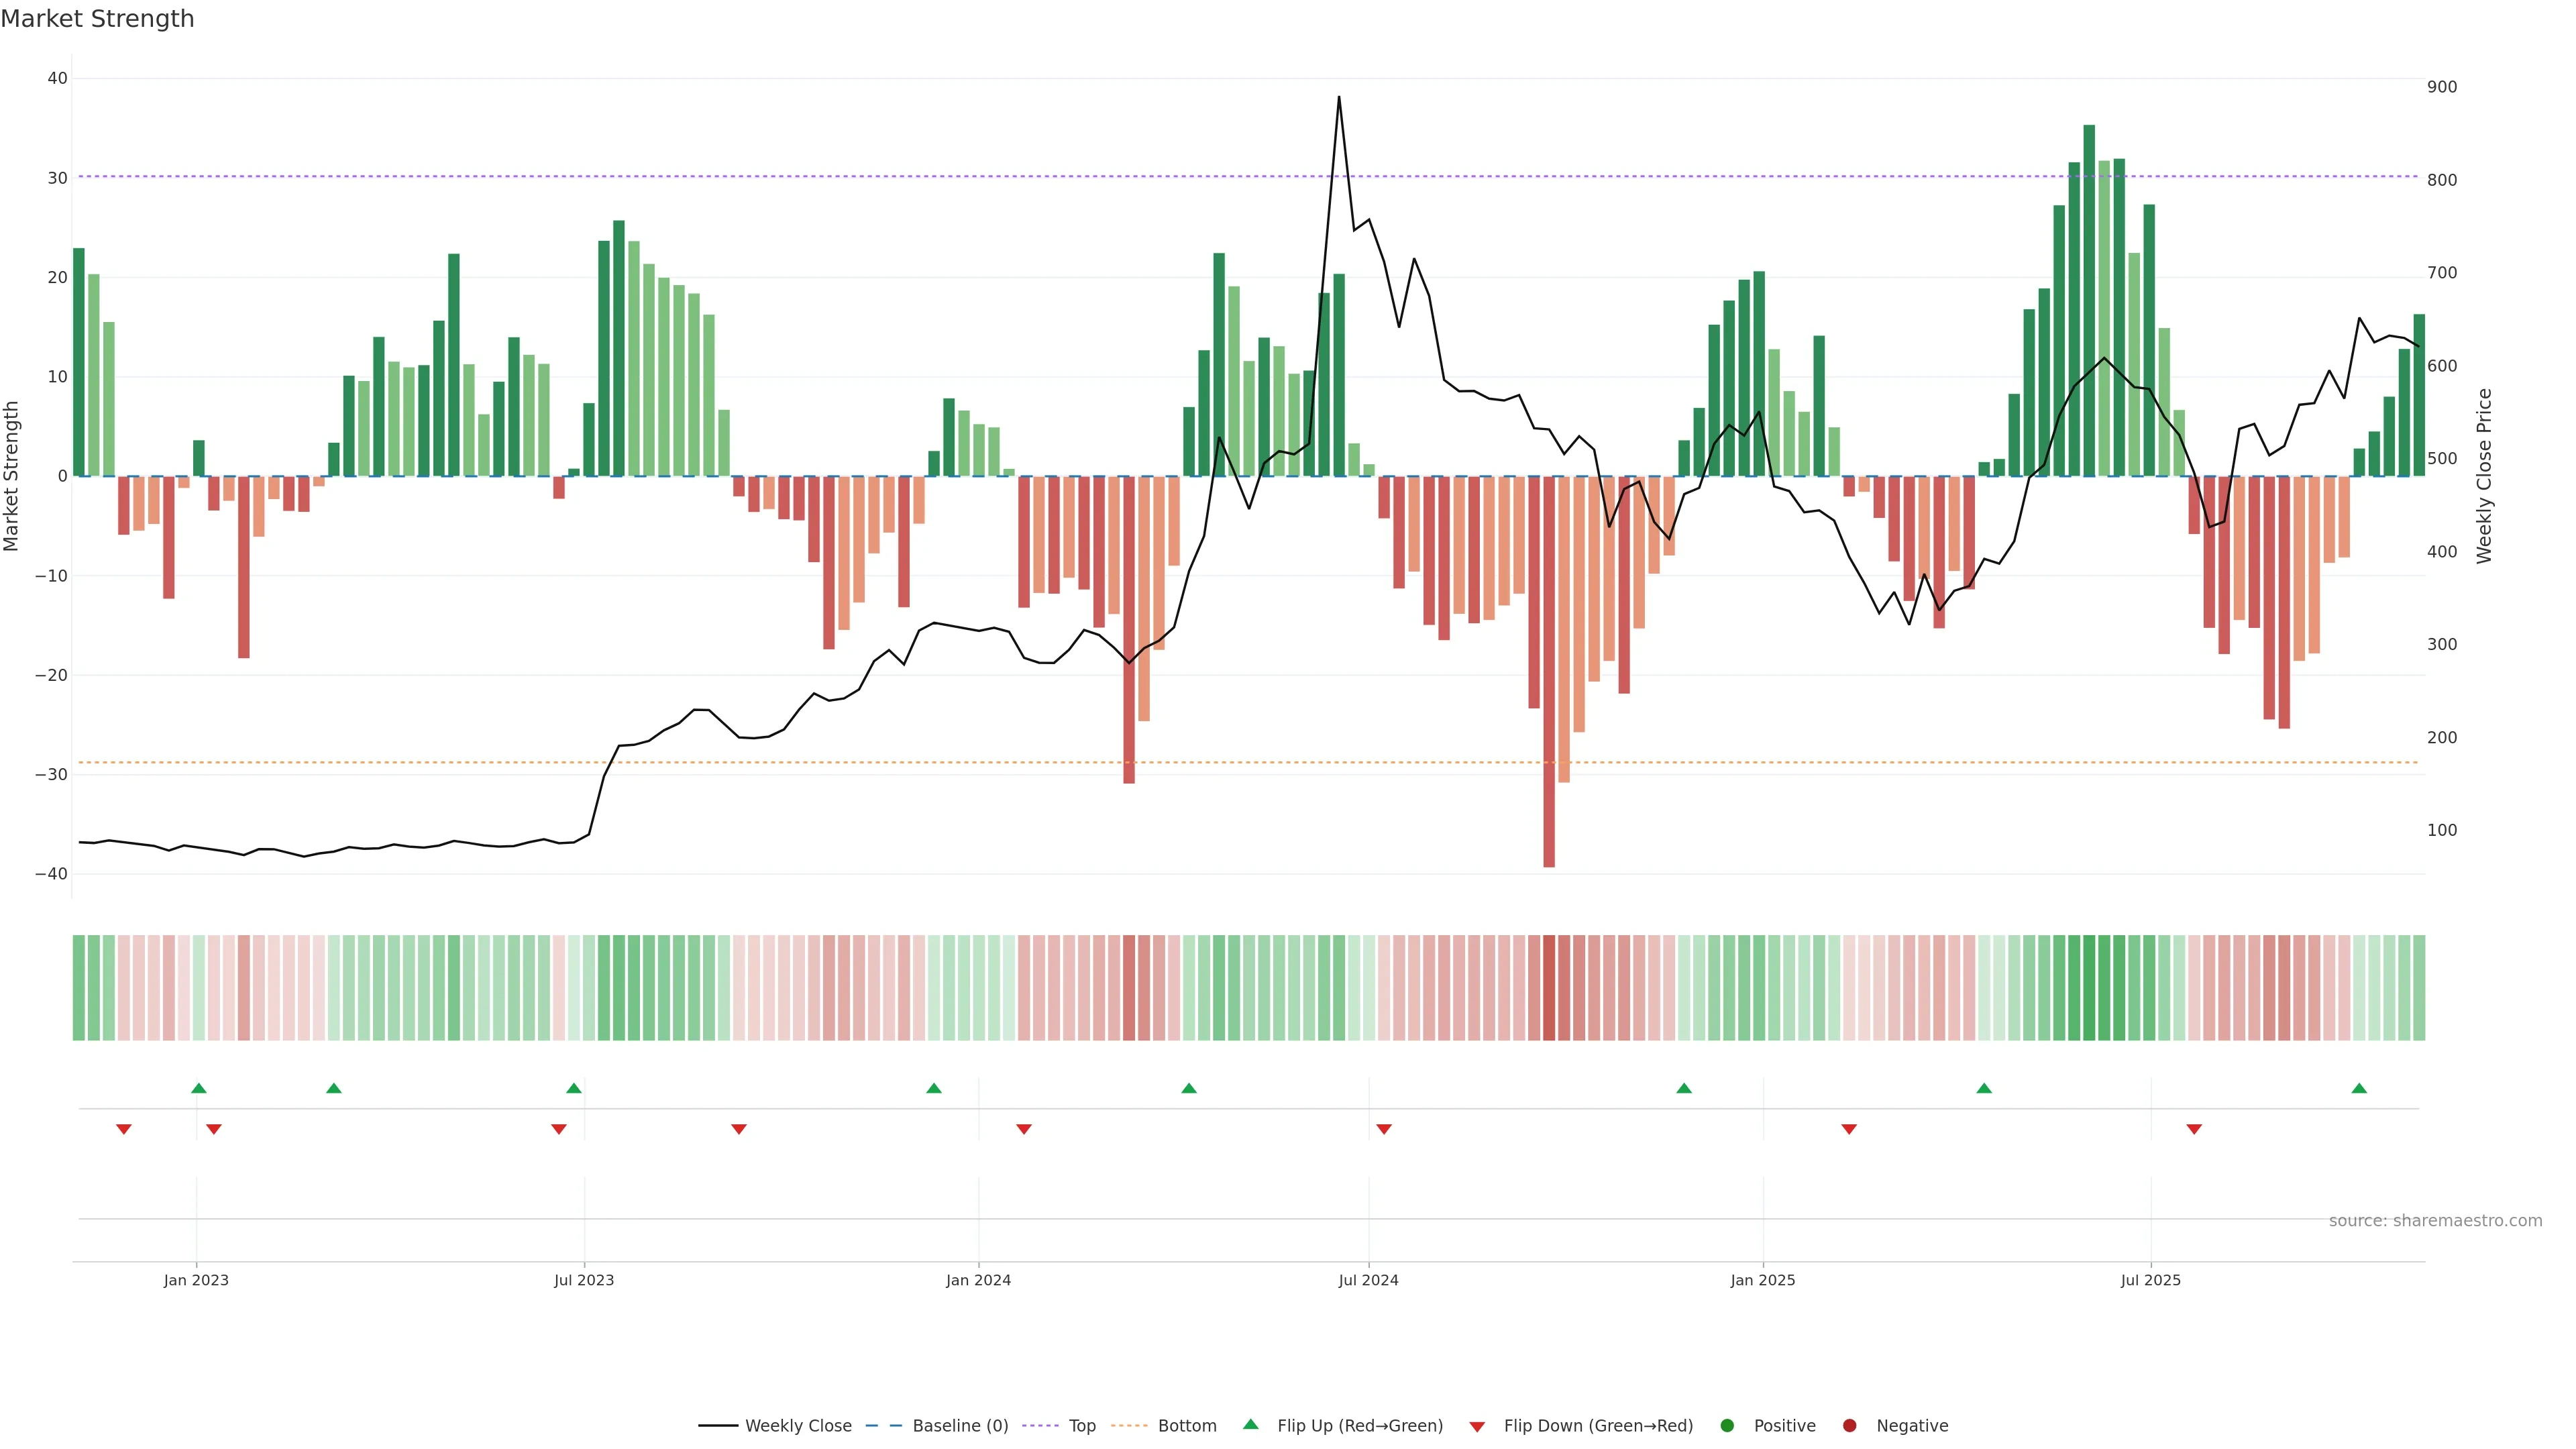This screenshot has width=2576, height=1449.
Task: Click the Jul 2025 x-axis label
Action: [2150, 1280]
